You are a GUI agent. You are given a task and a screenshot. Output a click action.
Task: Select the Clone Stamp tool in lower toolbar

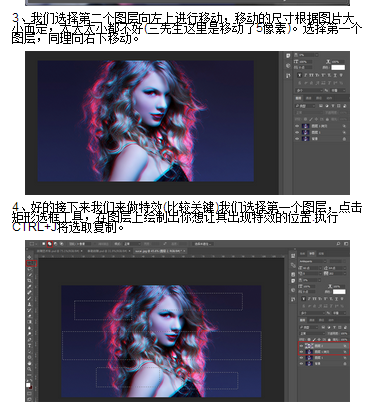[29, 304]
